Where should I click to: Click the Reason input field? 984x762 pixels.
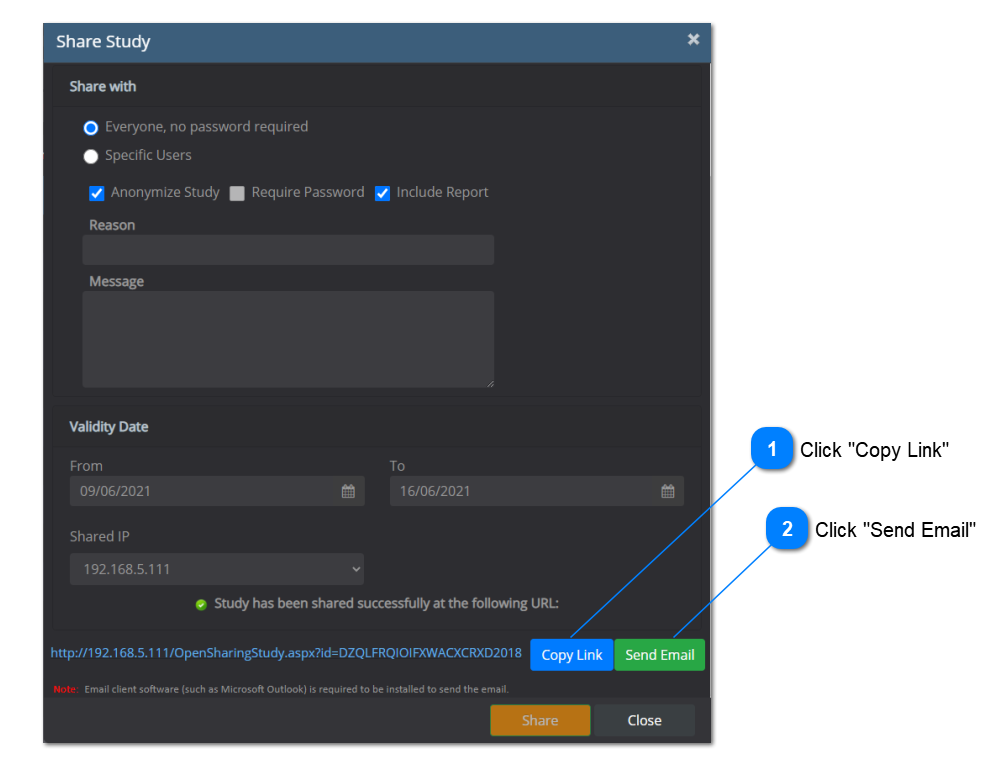(288, 250)
